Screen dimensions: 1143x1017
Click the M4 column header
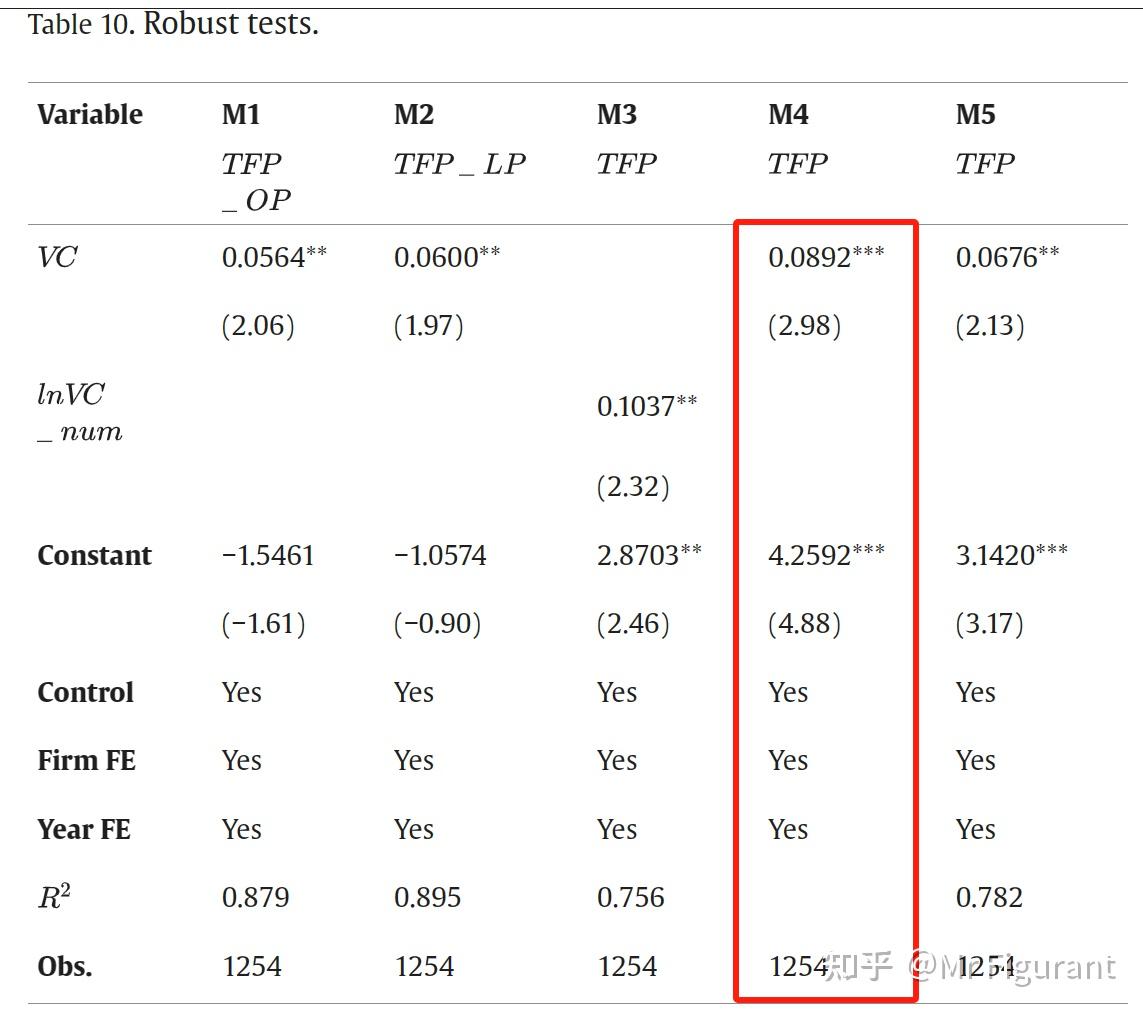(x=788, y=114)
